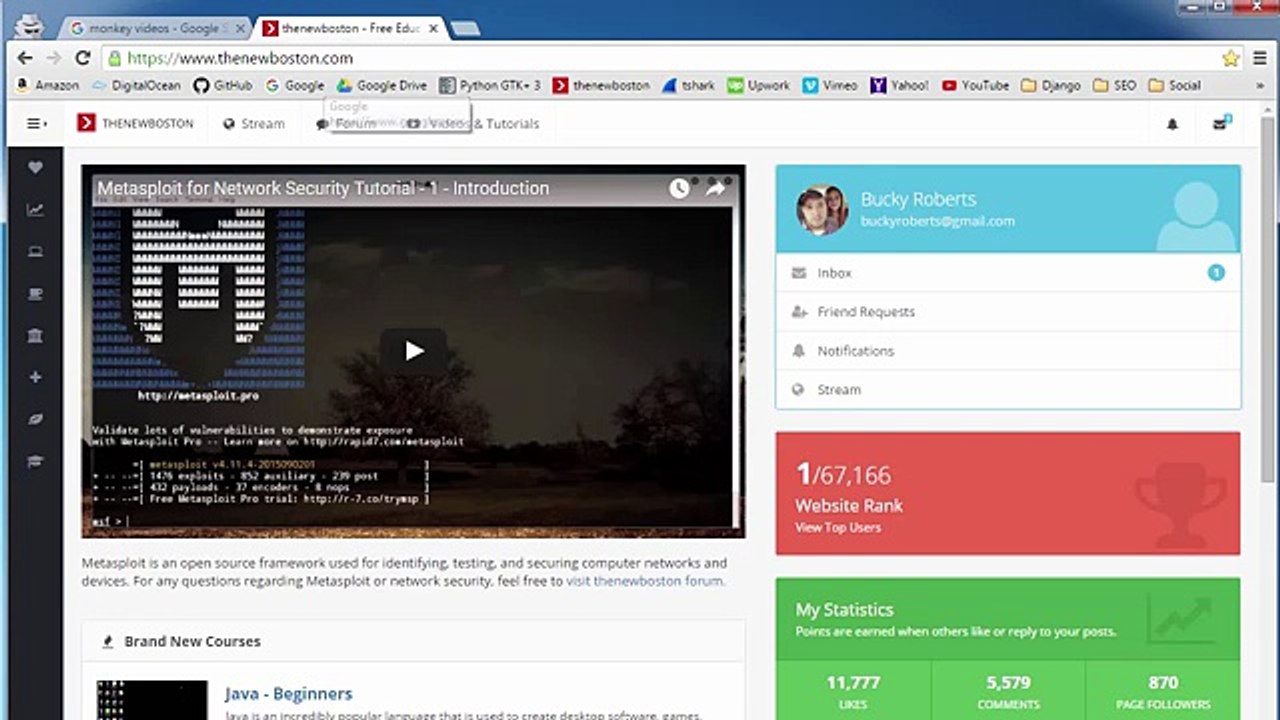Open the Google bookmark
Screen dimensions: 1280x720
click(295, 86)
